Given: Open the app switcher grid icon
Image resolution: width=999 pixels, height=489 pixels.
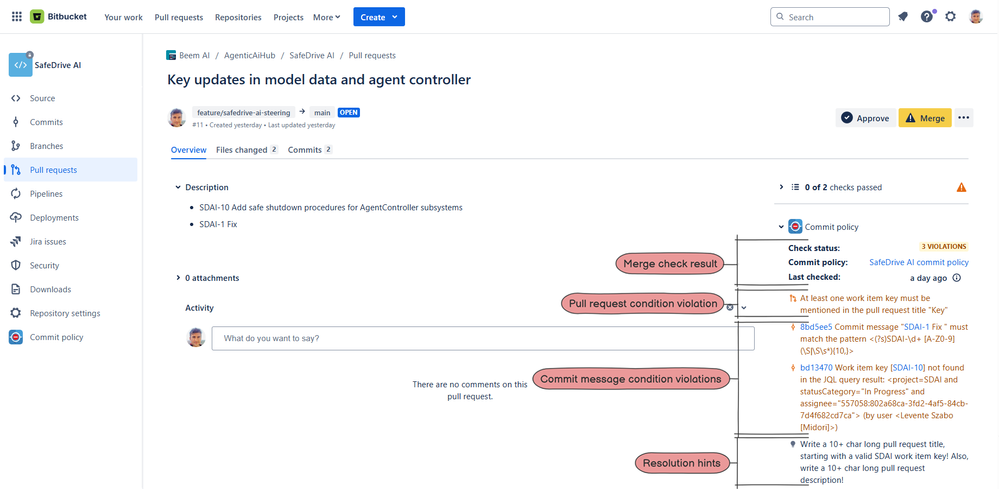Looking at the screenshot, I should click(17, 17).
